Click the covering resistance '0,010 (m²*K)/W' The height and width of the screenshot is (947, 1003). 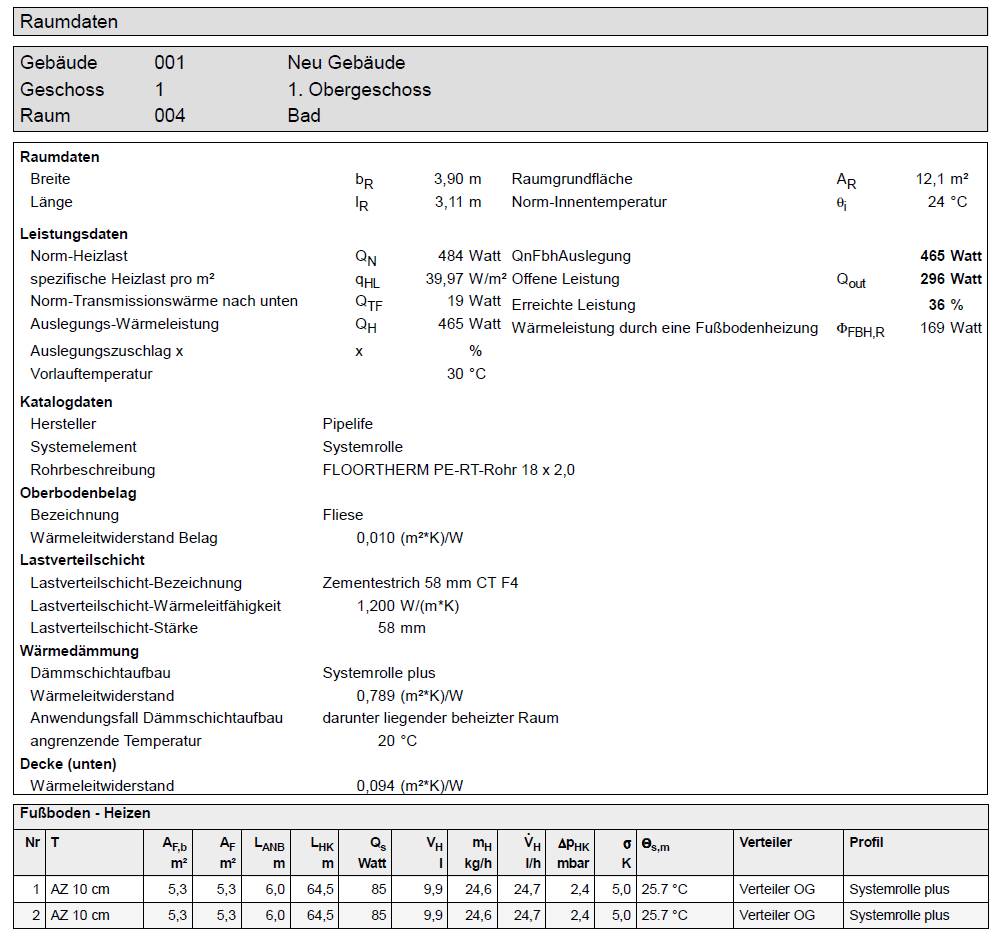pos(410,538)
